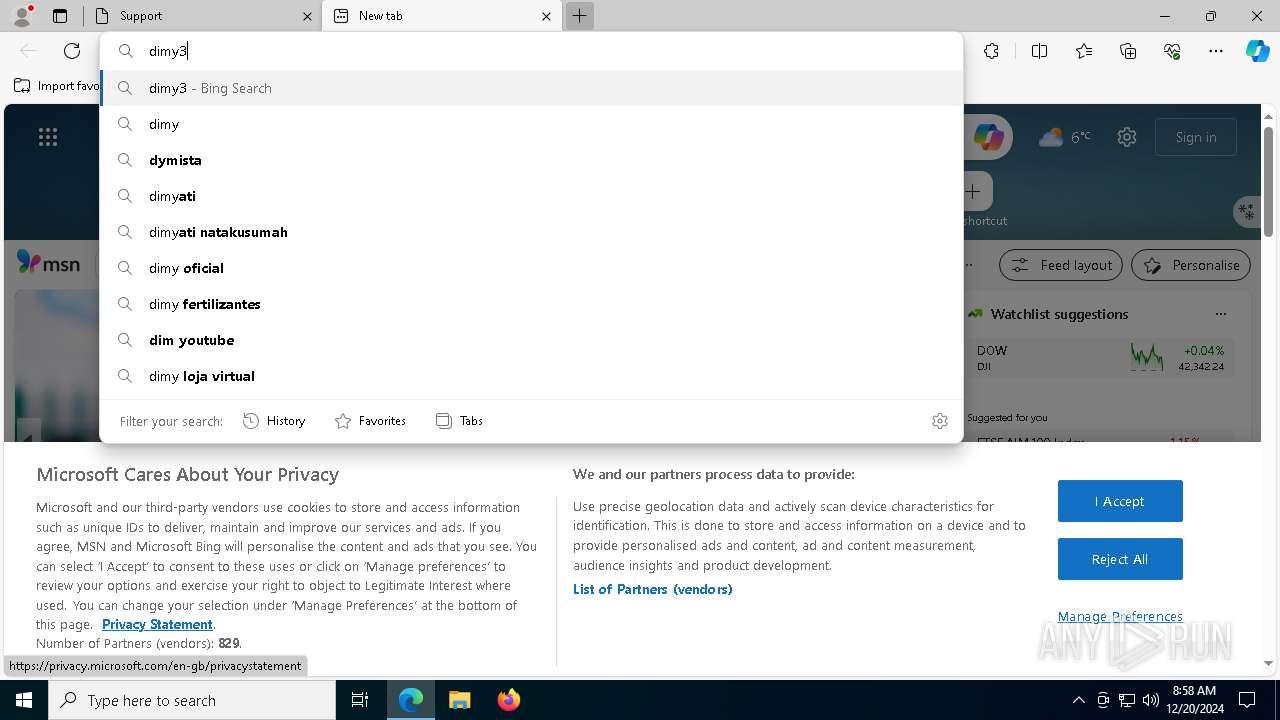The height and width of the screenshot is (720, 1280).
Task: Open a new browser tab with plus
Action: (579, 16)
